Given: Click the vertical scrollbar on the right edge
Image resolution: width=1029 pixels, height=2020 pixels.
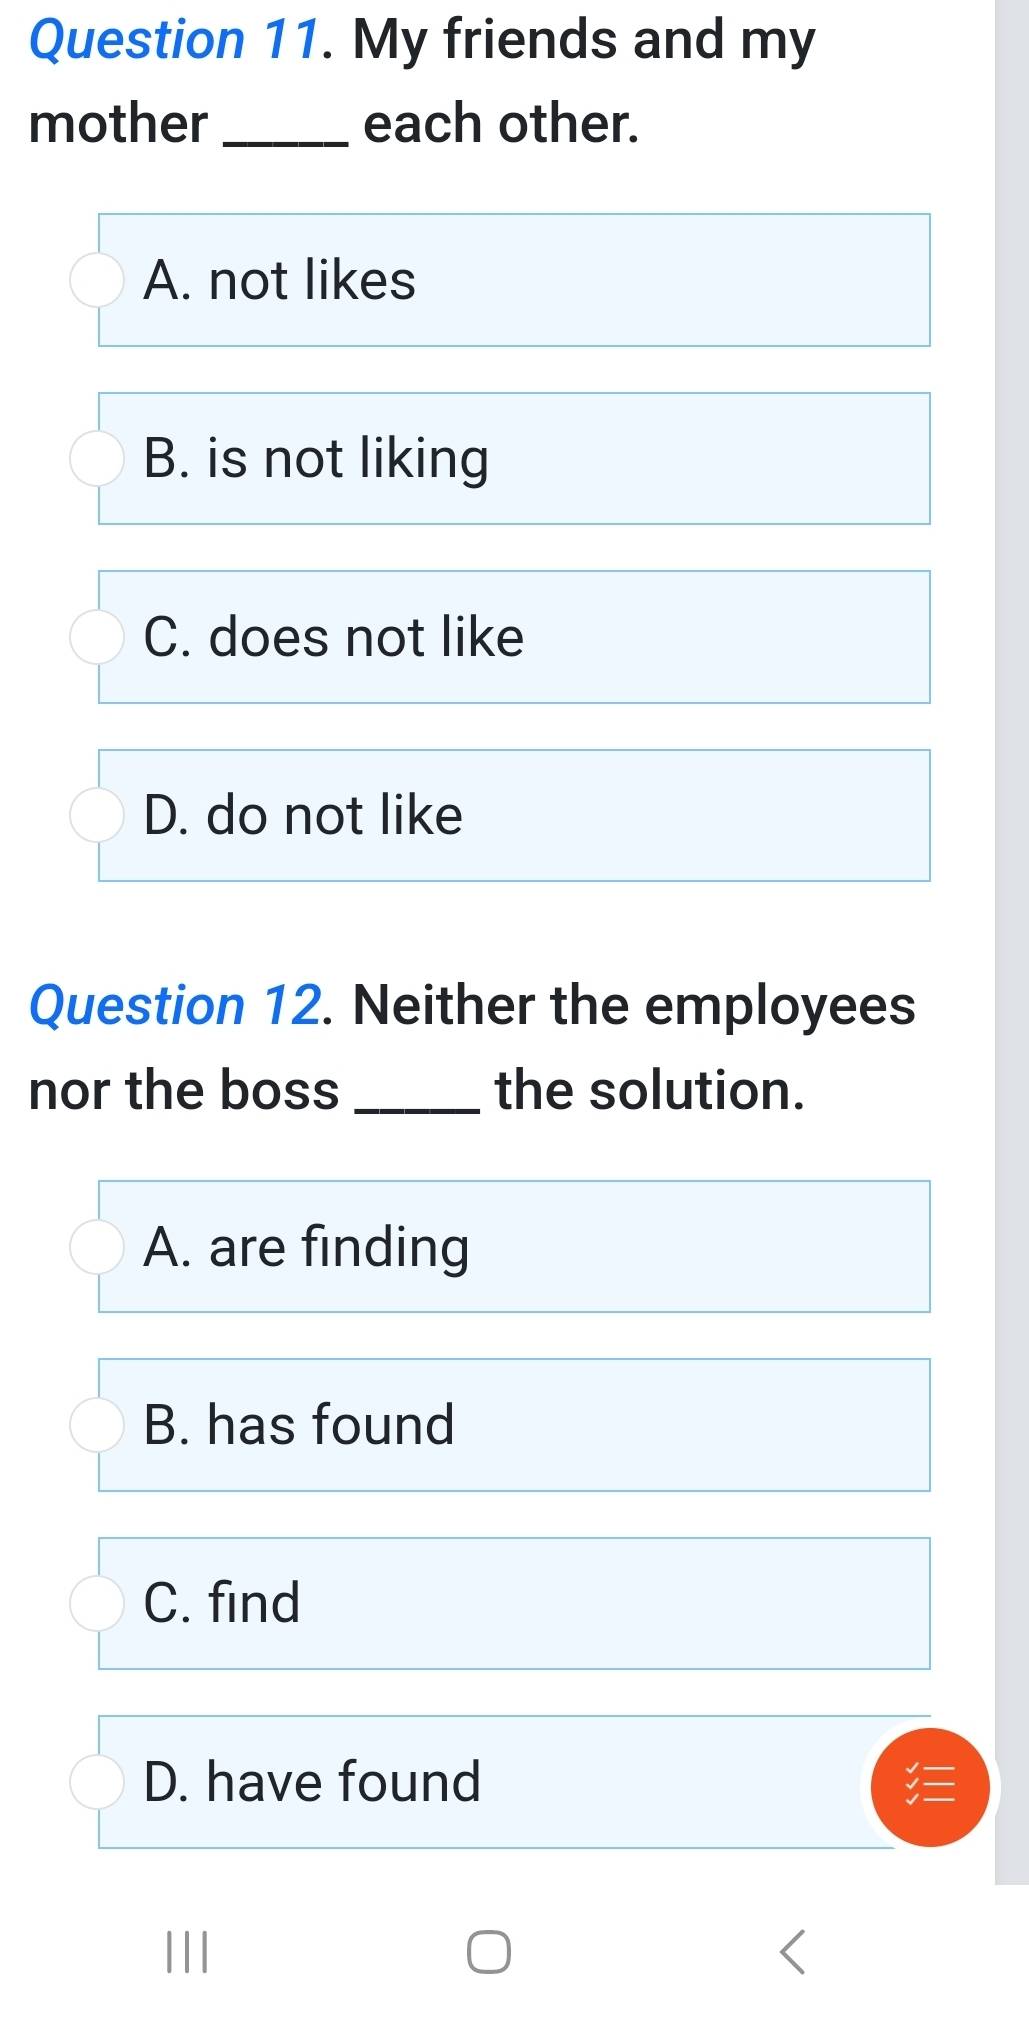Looking at the screenshot, I should (1011, 900).
